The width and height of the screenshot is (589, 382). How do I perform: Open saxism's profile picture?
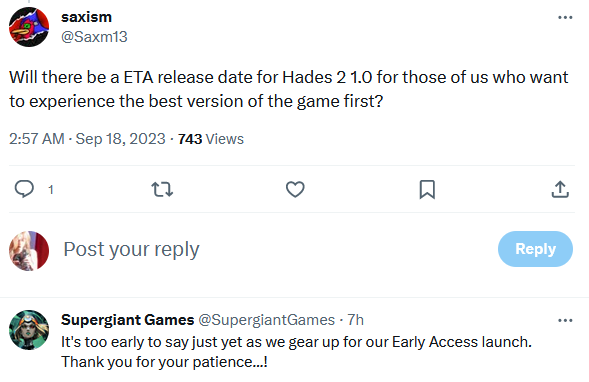click(x=29, y=27)
